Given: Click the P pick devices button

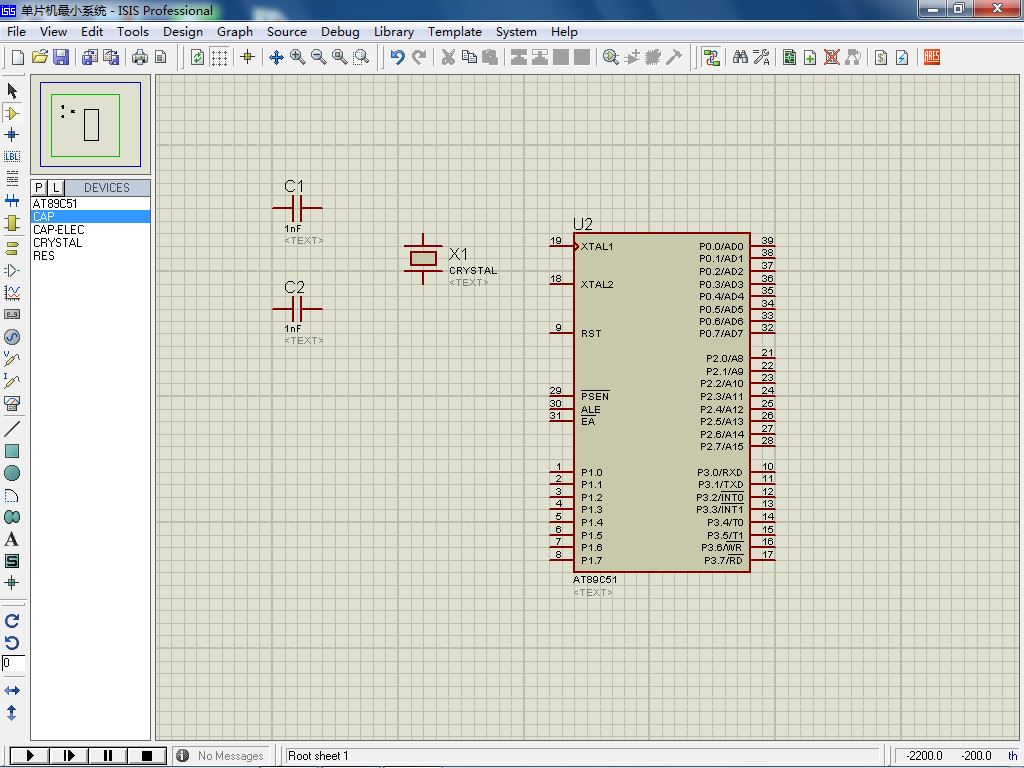Looking at the screenshot, I should click(x=39, y=187).
